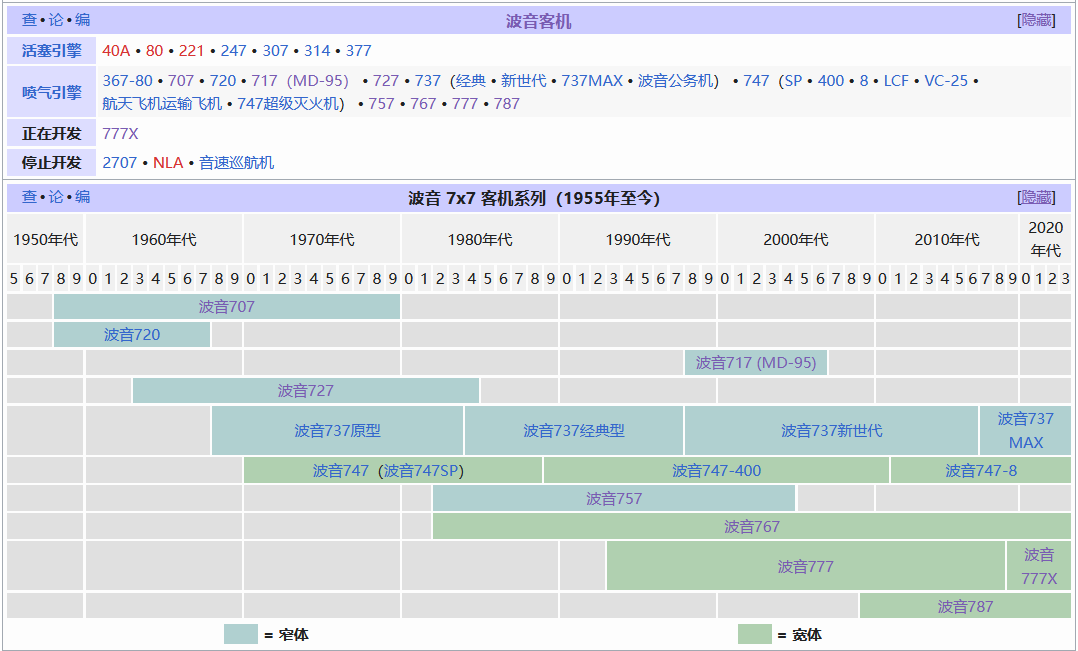Open the red 221 link
The width and height of the screenshot is (1078, 651).
[191, 51]
